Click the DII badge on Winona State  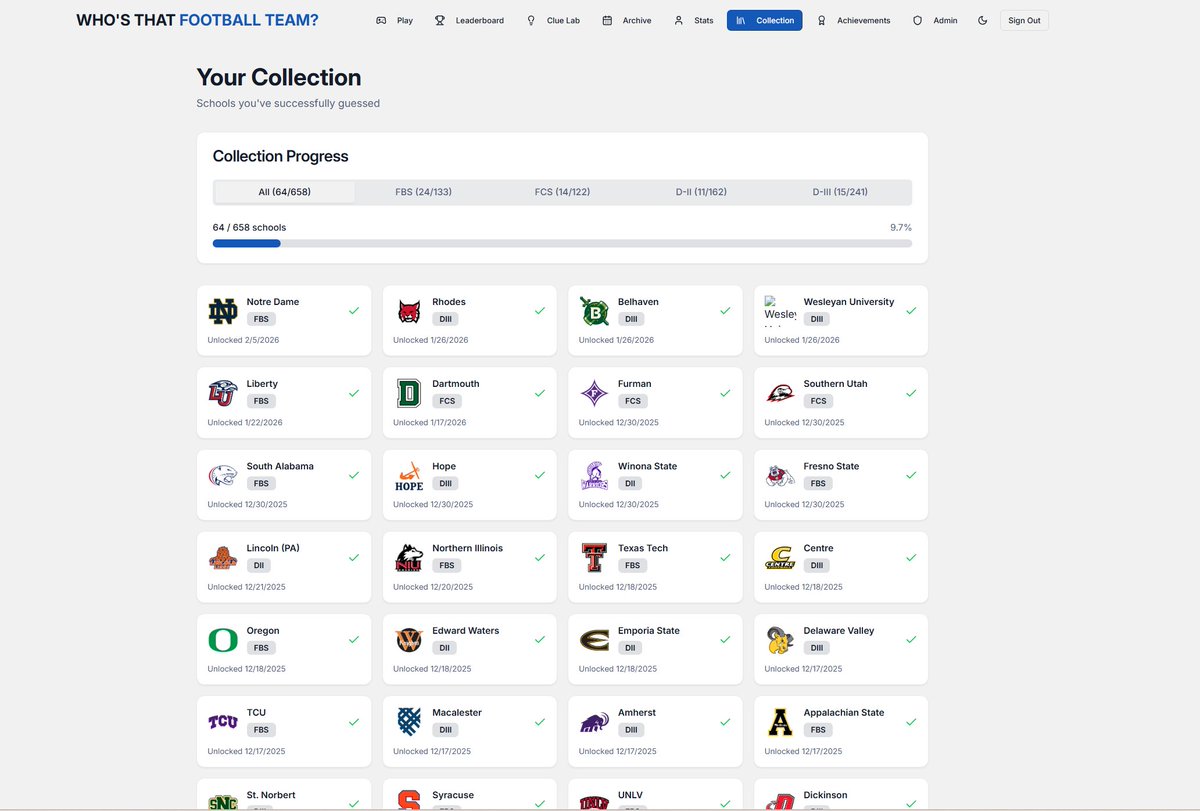[x=629, y=483]
